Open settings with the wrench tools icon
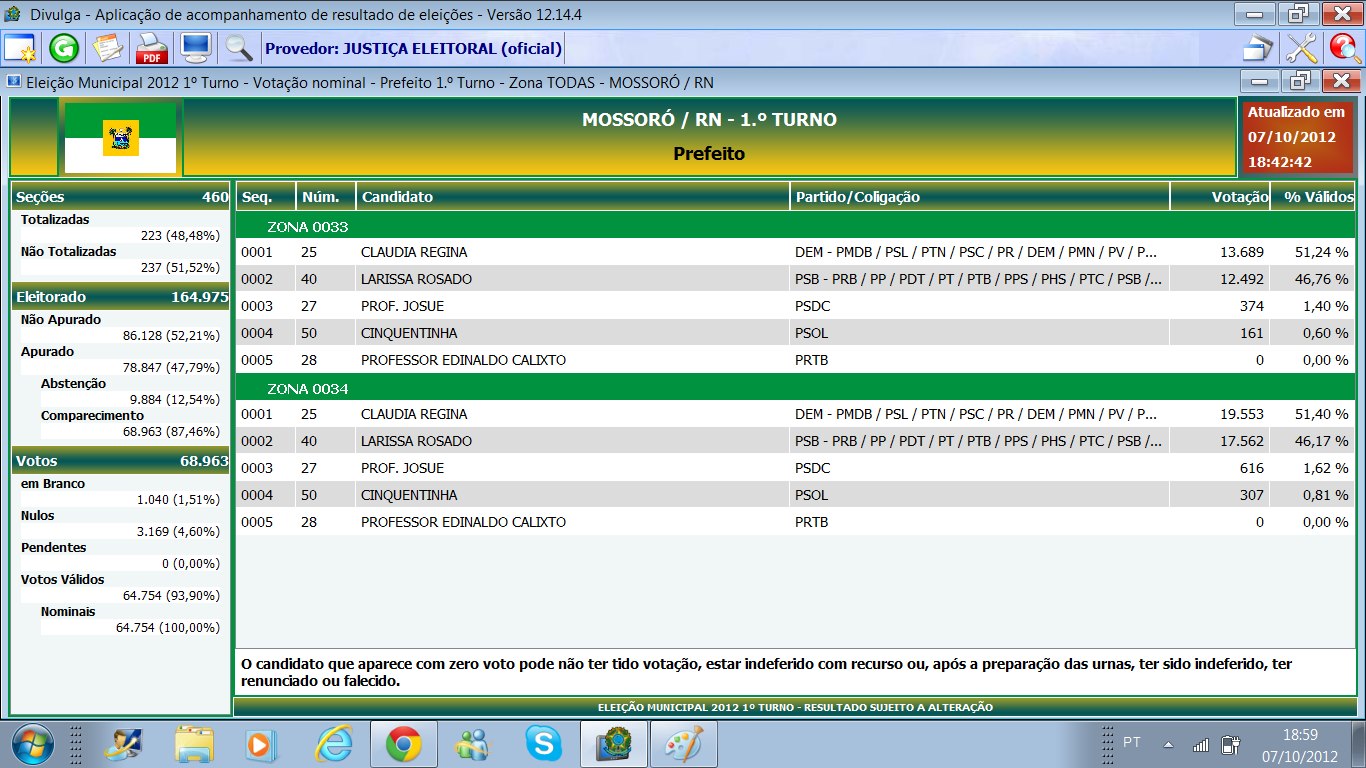This screenshot has height=768, width=1366. [x=1301, y=48]
